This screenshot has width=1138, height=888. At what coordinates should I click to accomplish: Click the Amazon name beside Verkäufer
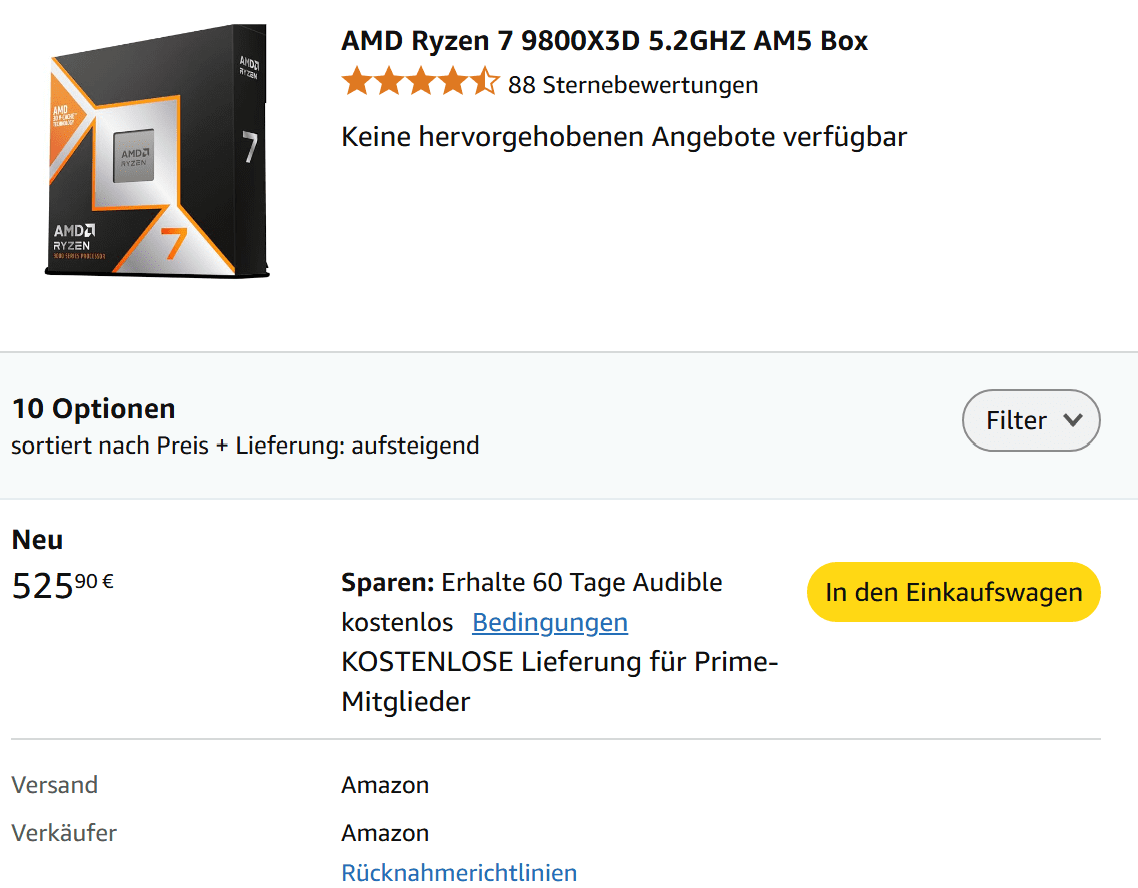(x=385, y=833)
